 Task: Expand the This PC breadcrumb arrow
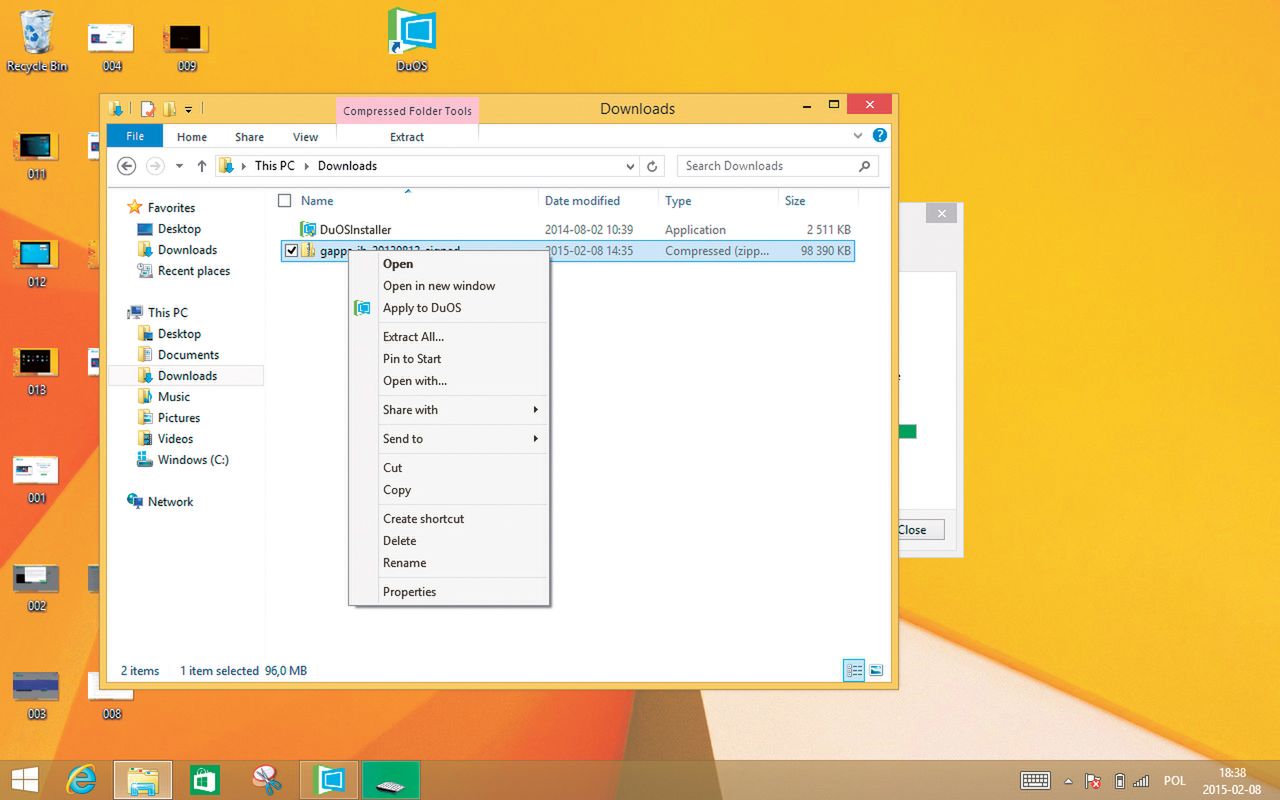tap(306, 166)
